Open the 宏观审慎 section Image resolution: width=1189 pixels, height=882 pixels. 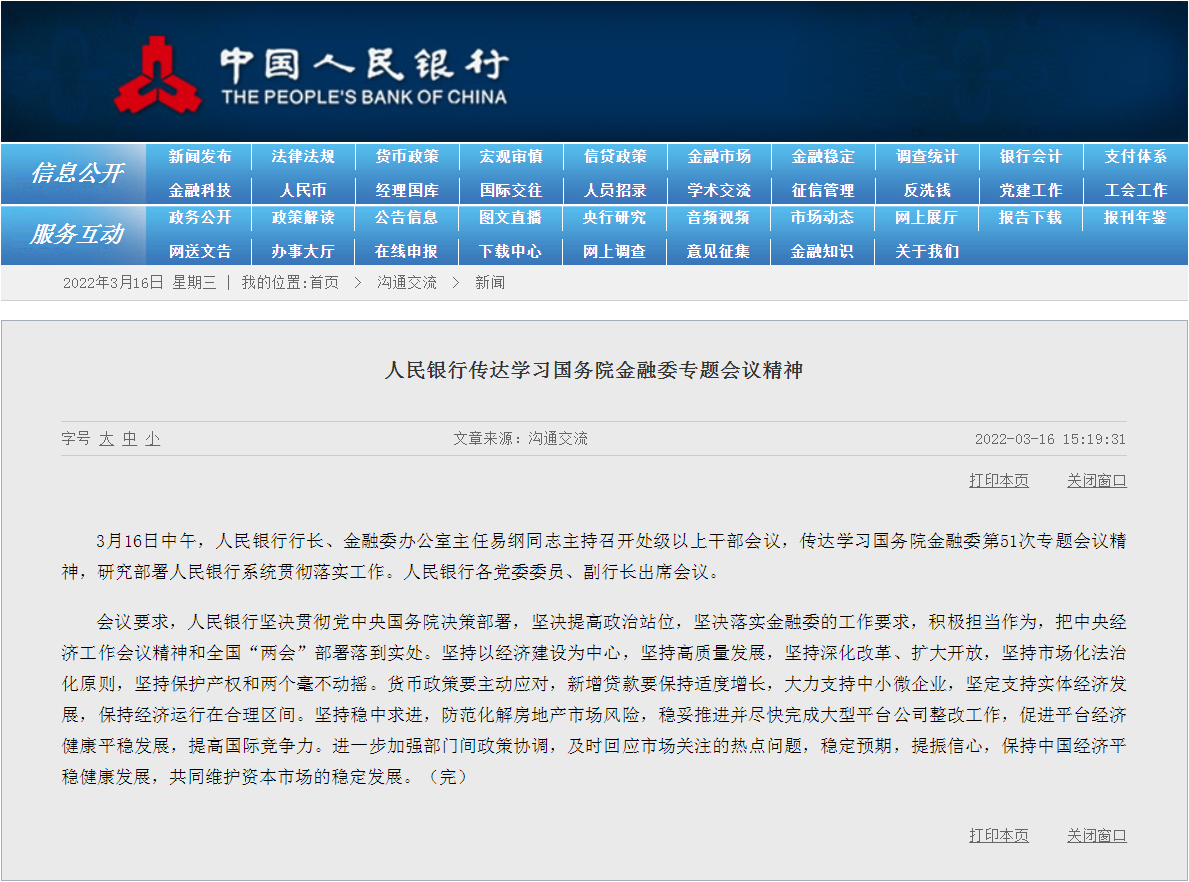point(511,156)
